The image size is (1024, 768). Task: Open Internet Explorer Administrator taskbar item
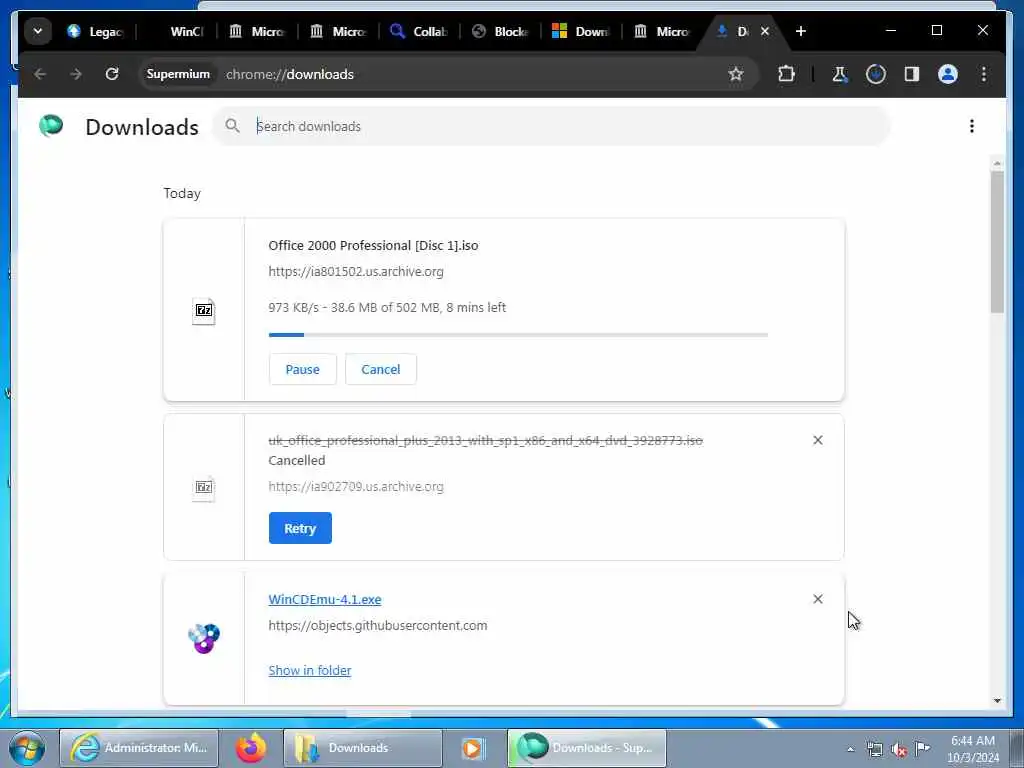coord(139,748)
